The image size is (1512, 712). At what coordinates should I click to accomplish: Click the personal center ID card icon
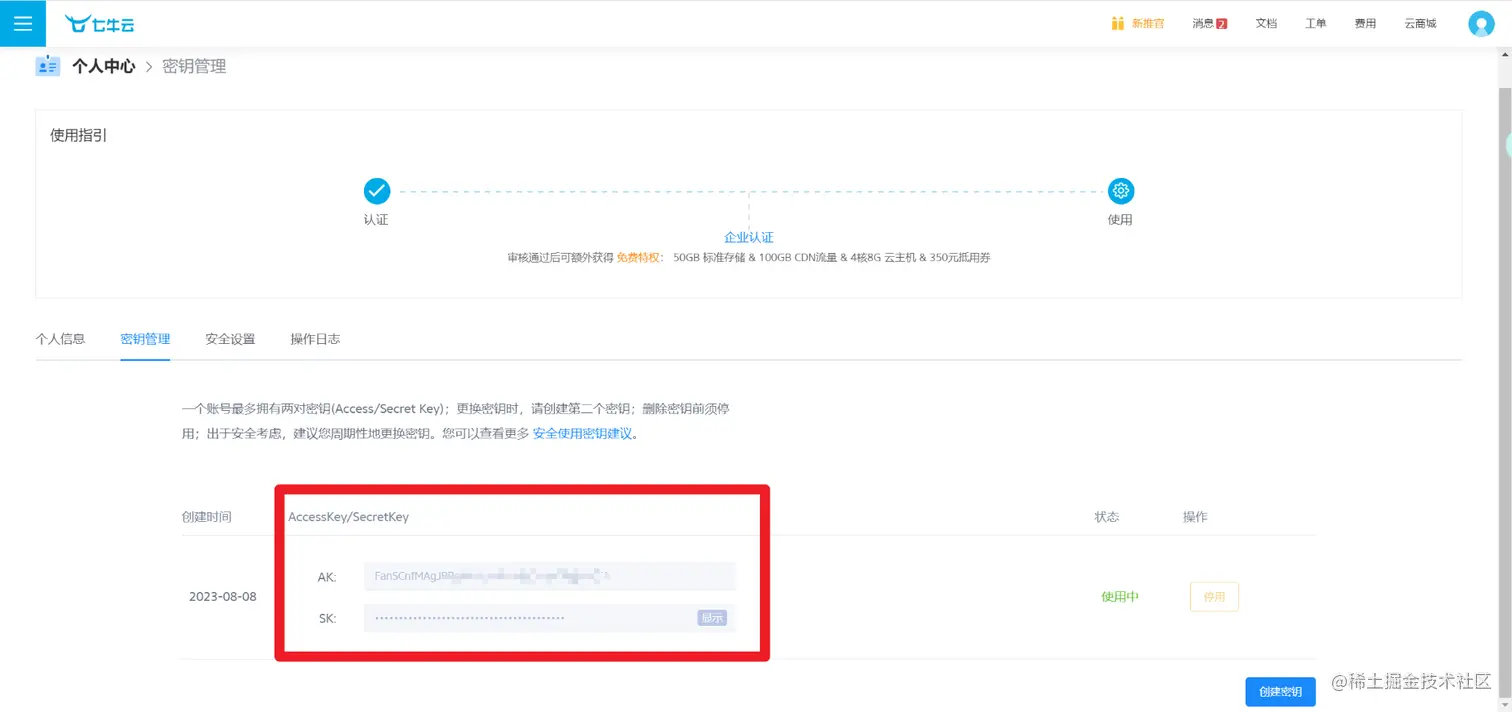tap(47, 66)
